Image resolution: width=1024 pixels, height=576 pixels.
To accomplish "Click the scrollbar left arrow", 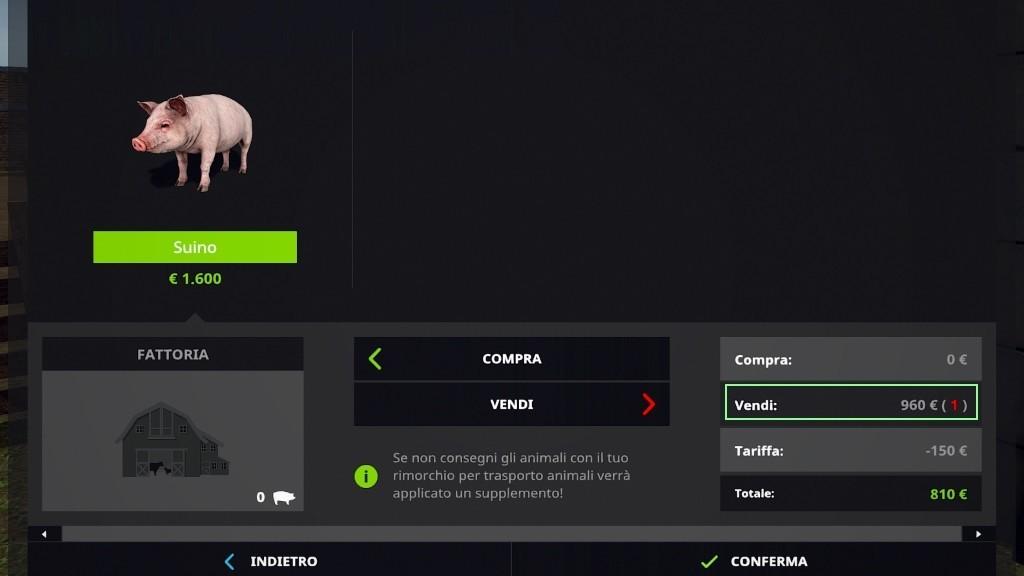I will [x=44, y=534].
